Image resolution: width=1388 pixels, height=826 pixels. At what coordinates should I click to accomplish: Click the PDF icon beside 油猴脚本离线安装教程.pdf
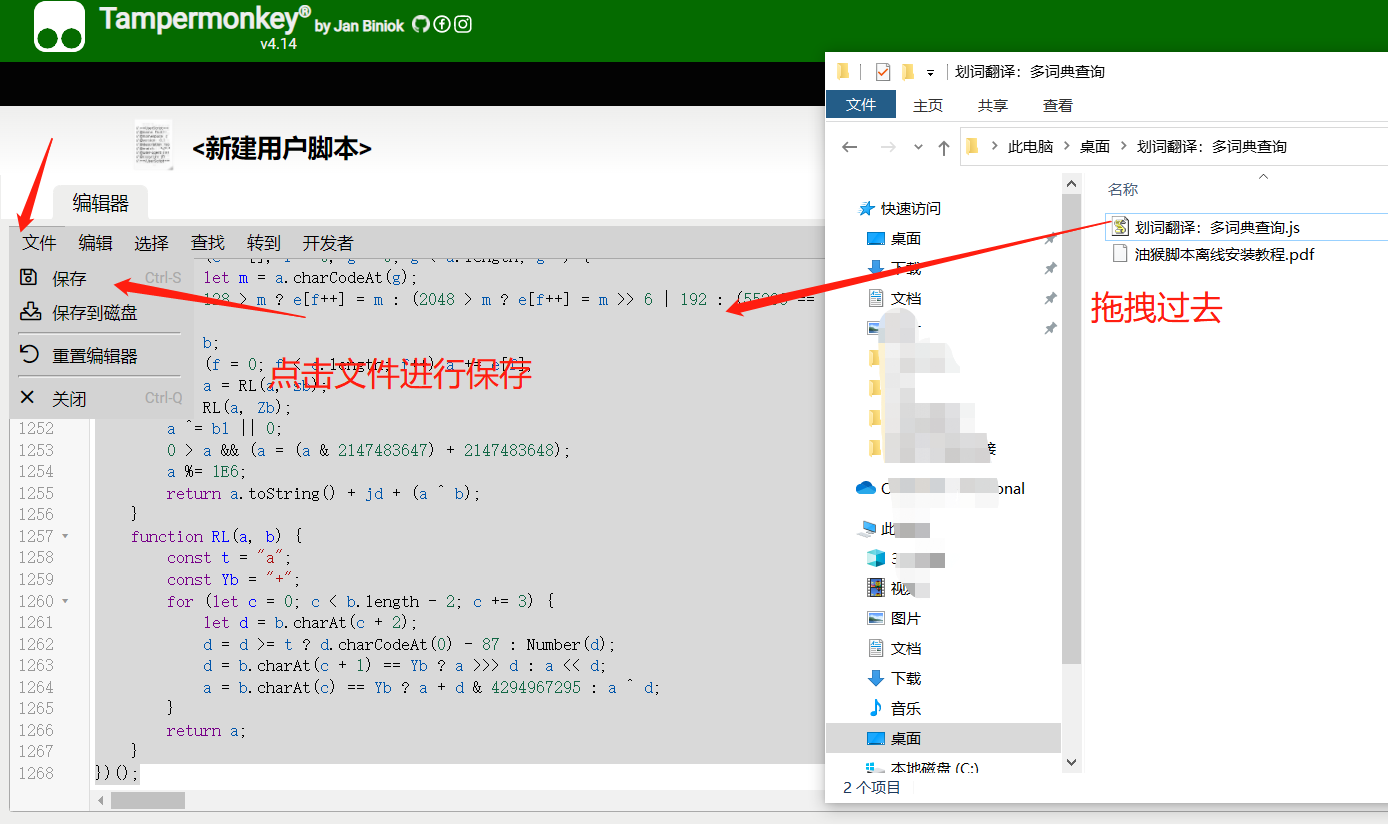1120,254
